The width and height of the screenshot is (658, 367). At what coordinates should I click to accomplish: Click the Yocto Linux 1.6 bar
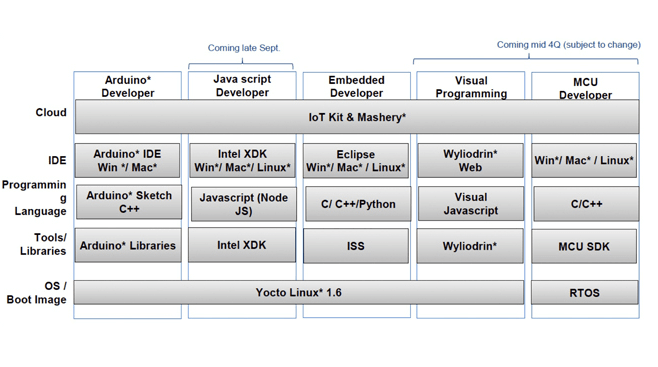tap(299, 292)
